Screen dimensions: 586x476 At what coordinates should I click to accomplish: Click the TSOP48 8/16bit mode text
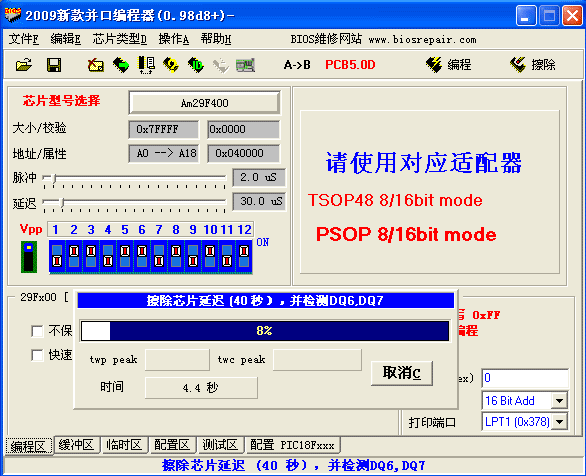coord(395,200)
